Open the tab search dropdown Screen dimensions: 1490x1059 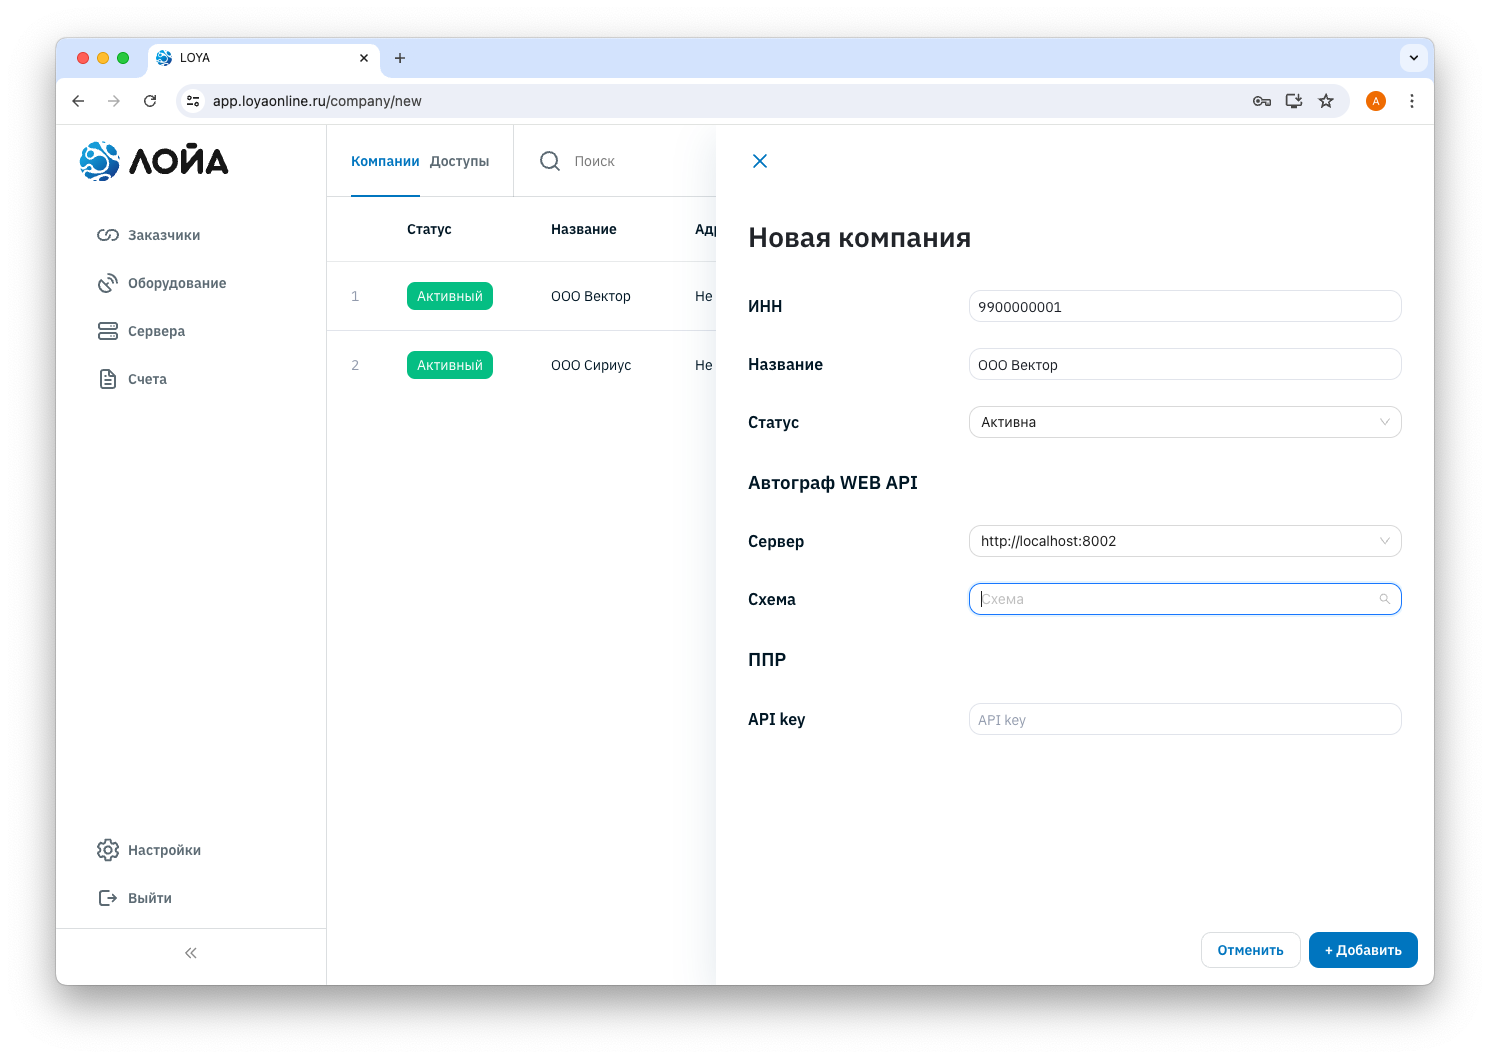pos(1414,58)
